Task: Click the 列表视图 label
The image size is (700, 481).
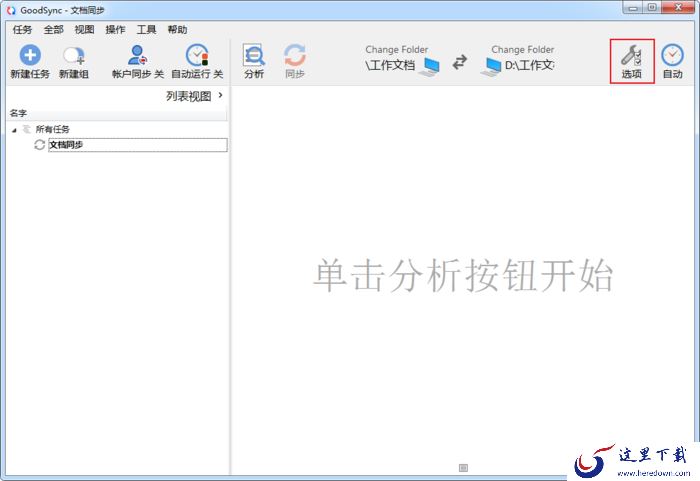Action: (188, 96)
